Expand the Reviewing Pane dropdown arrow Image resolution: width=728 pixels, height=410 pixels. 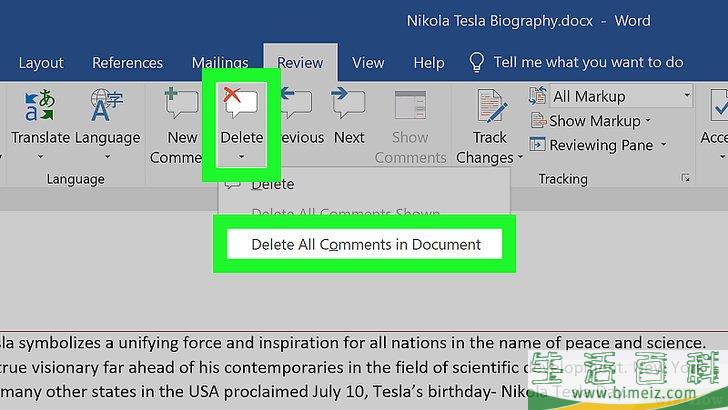point(664,145)
